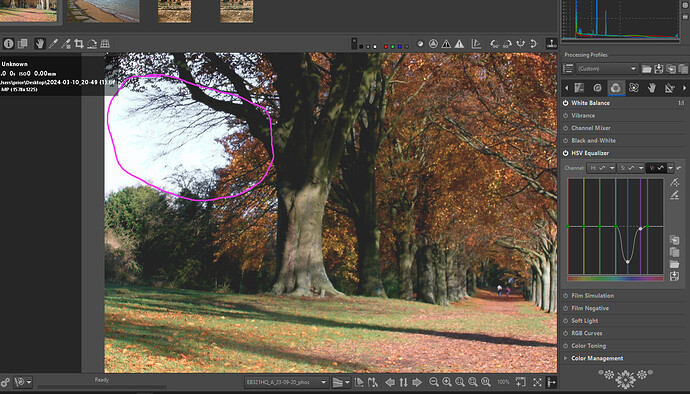Switch to the Detail tab

click(x=597, y=88)
